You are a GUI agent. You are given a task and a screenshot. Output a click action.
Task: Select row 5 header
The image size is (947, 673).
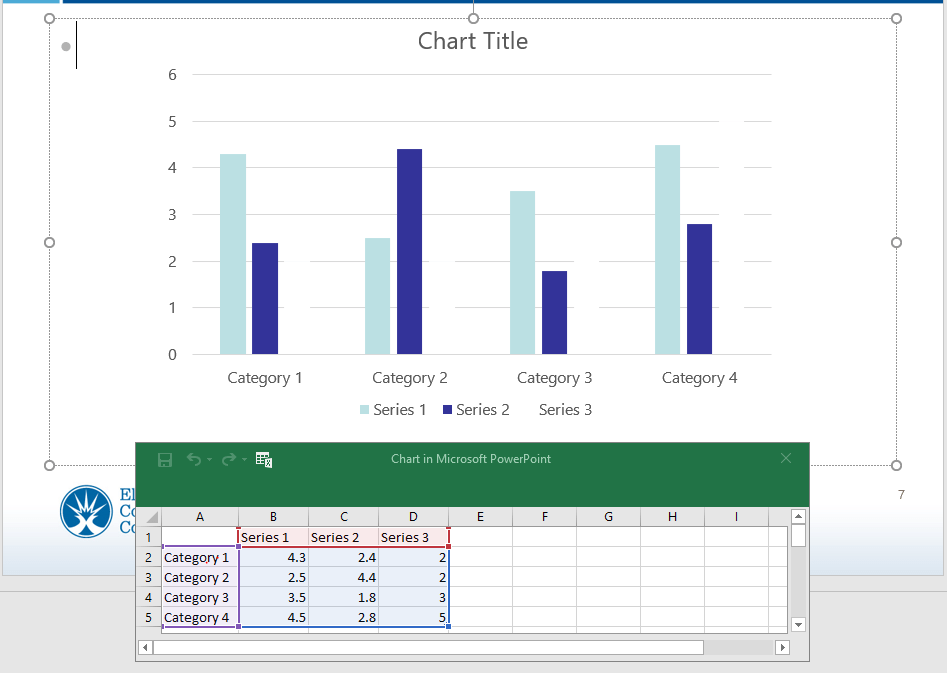coord(149,617)
